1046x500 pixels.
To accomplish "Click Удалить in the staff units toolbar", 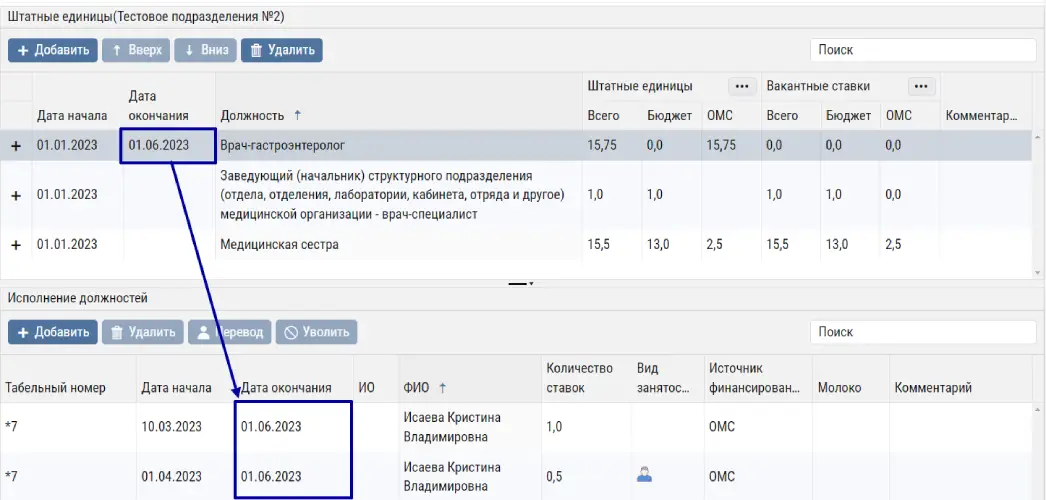I will pyautogui.click(x=282, y=50).
